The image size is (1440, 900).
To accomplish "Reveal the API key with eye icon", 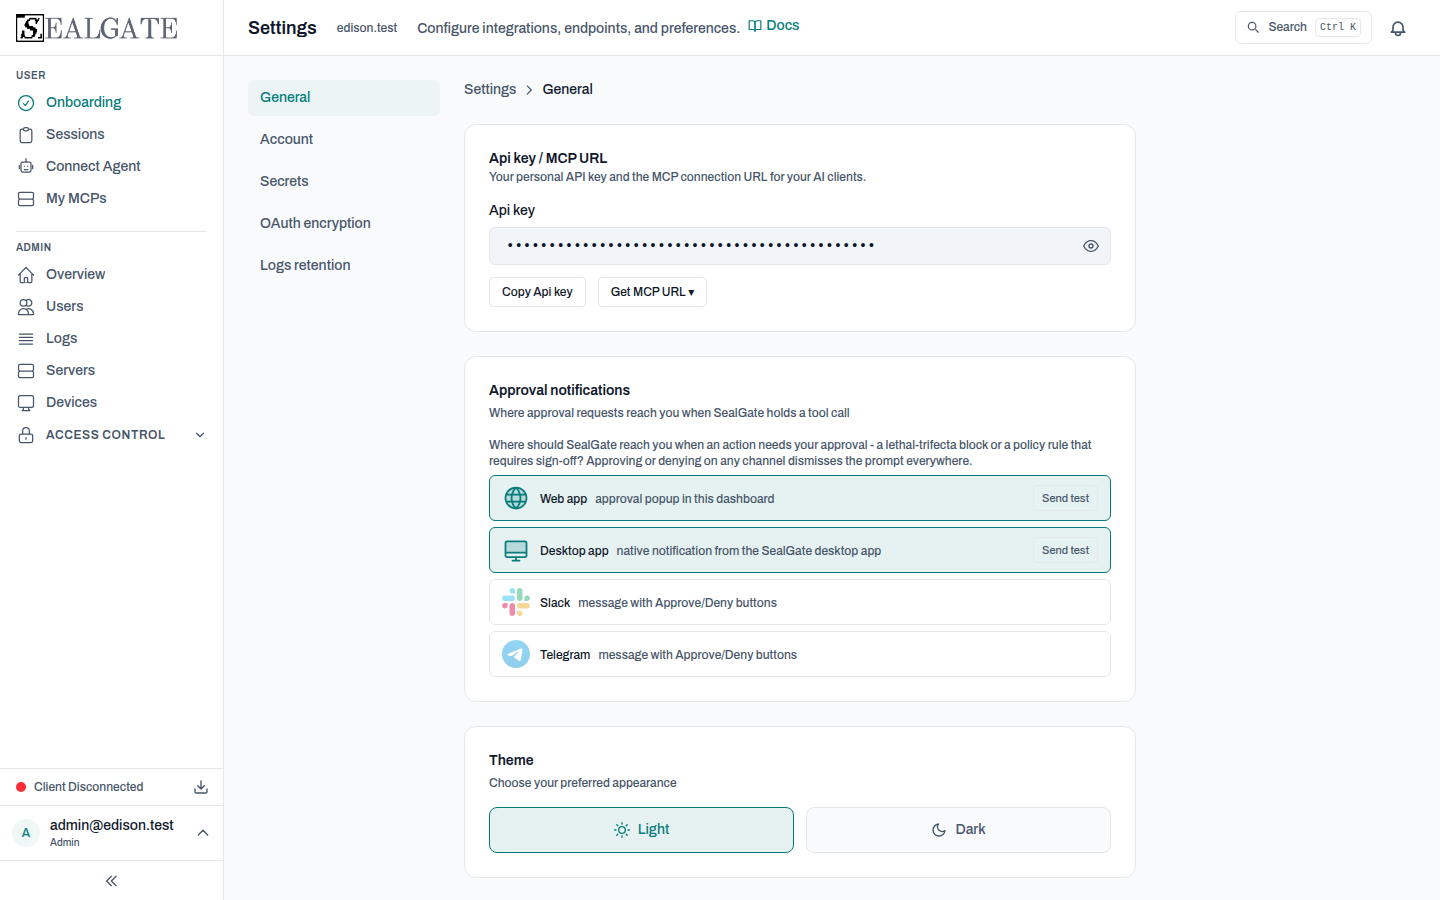I will [x=1091, y=246].
